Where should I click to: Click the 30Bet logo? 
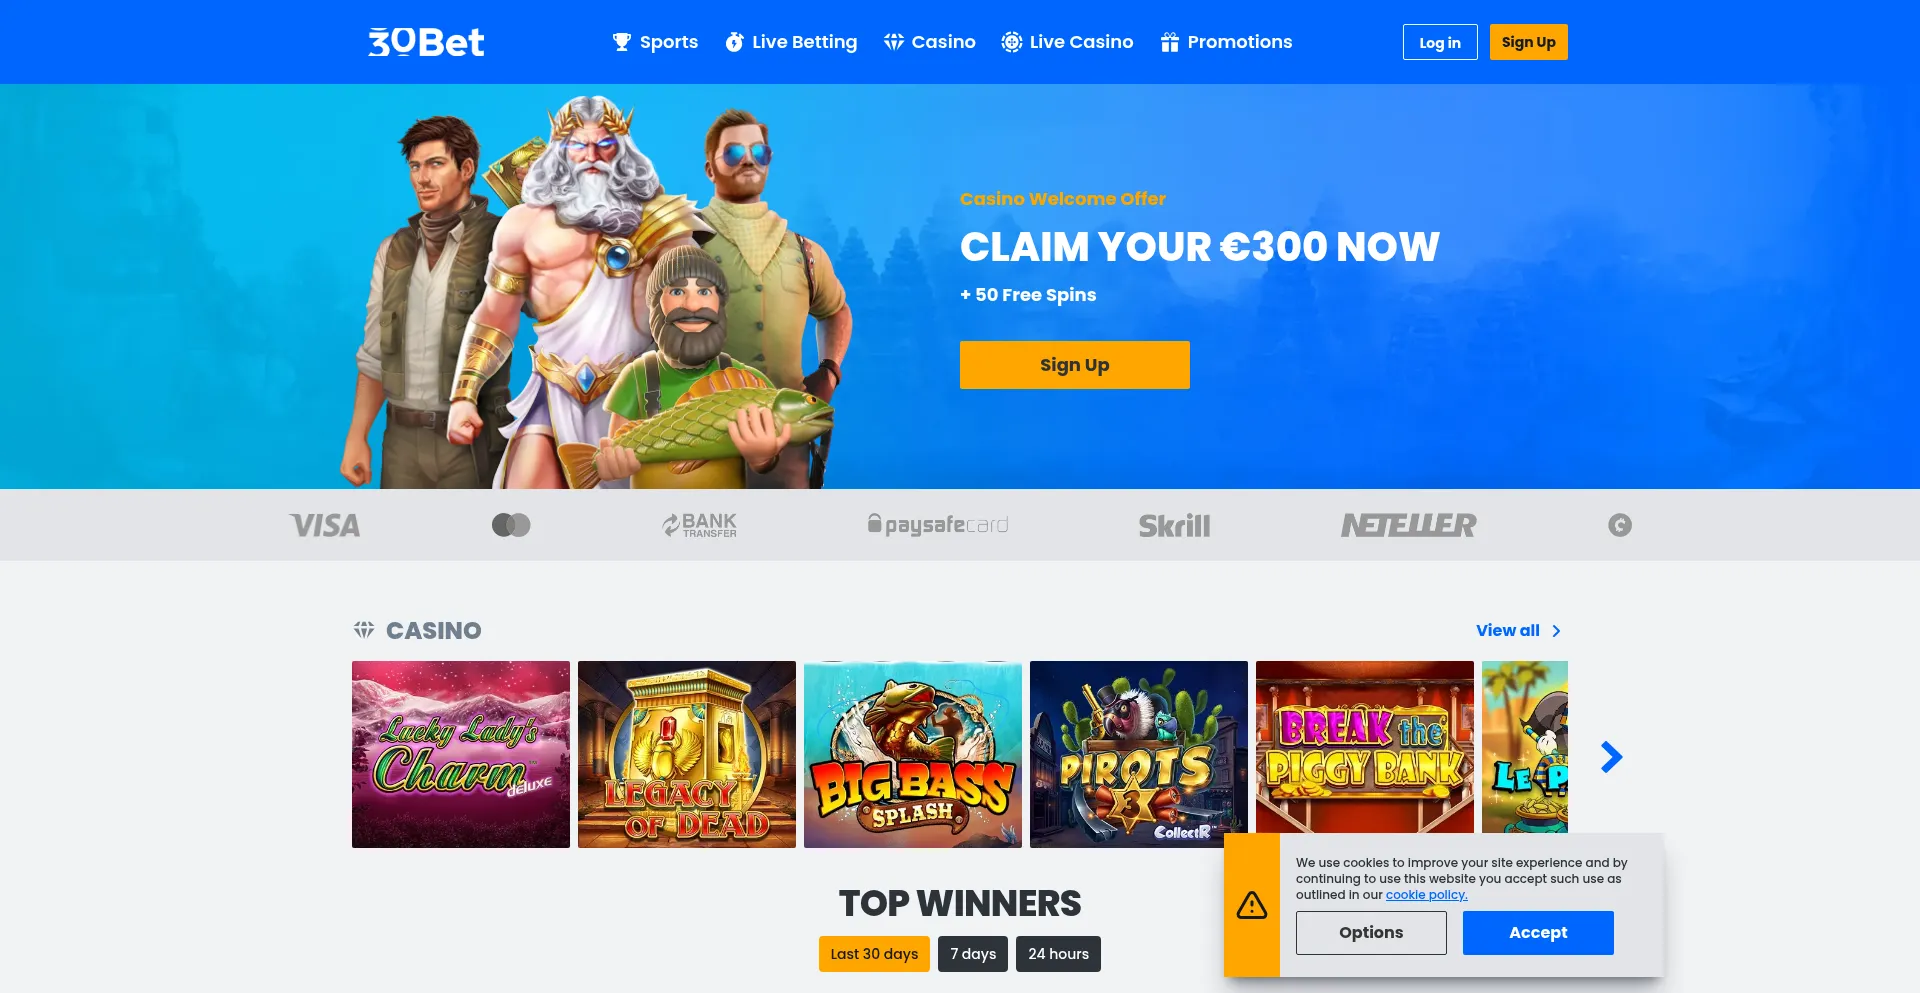click(426, 42)
